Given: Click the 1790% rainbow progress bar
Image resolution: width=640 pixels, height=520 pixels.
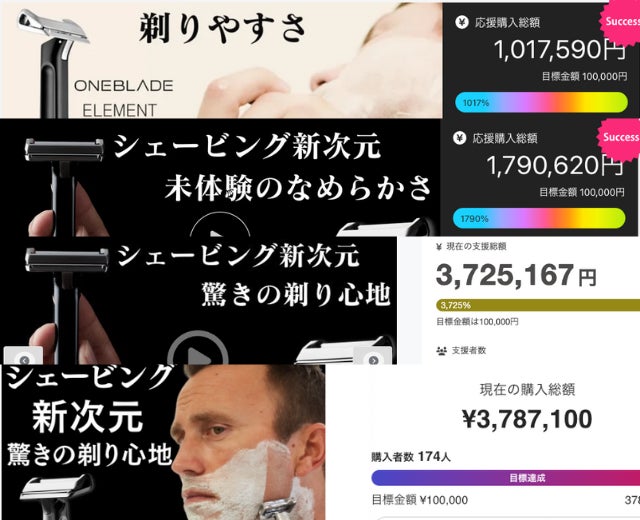Looking at the screenshot, I should (539, 218).
